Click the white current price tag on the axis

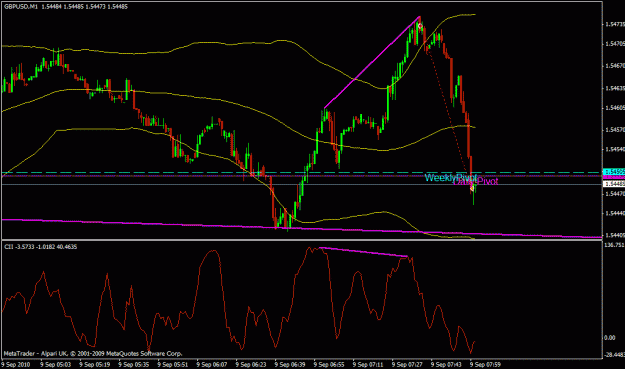pyautogui.click(x=614, y=184)
